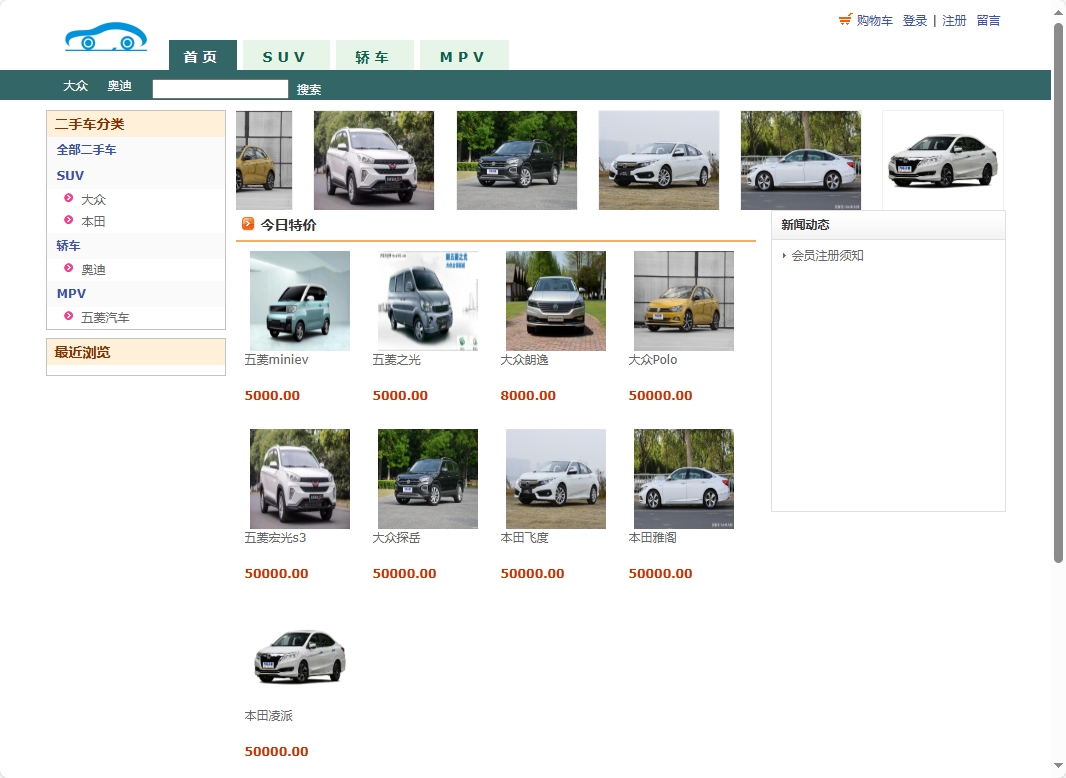Click the pink arrow icon beside 五菱汽车

69,316
